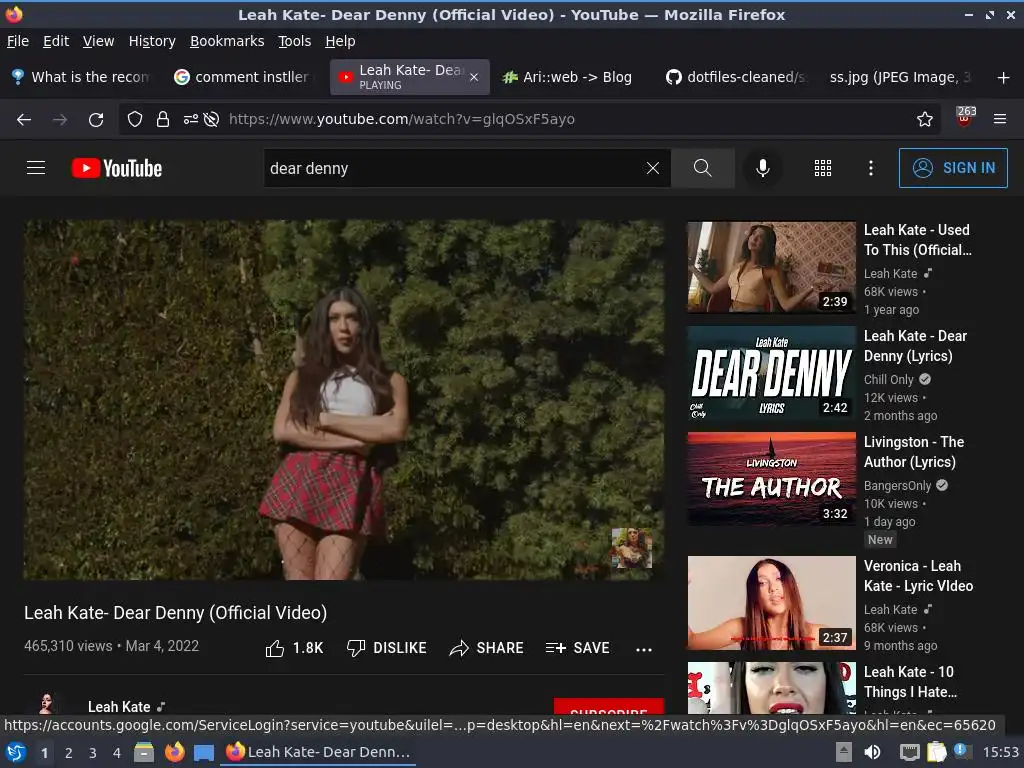This screenshot has width=1024, height=768.
Task: Close the Leah Kate playing tab
Action: click(474, 77)
